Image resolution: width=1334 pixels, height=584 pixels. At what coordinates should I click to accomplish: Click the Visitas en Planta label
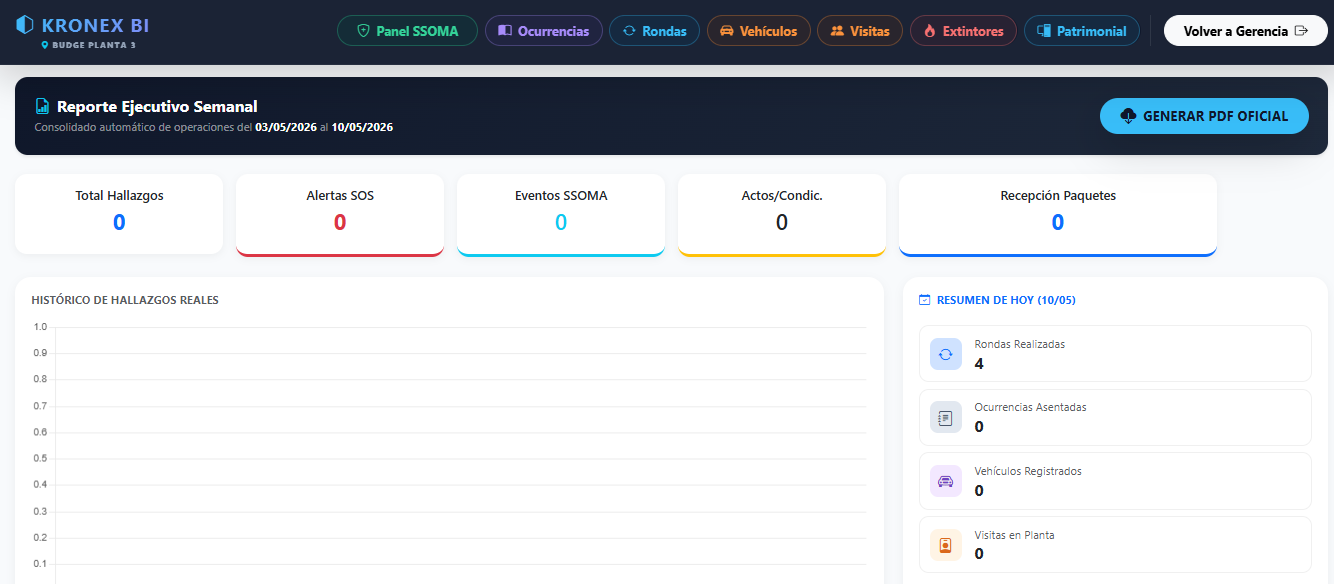tap(1014, 535)
